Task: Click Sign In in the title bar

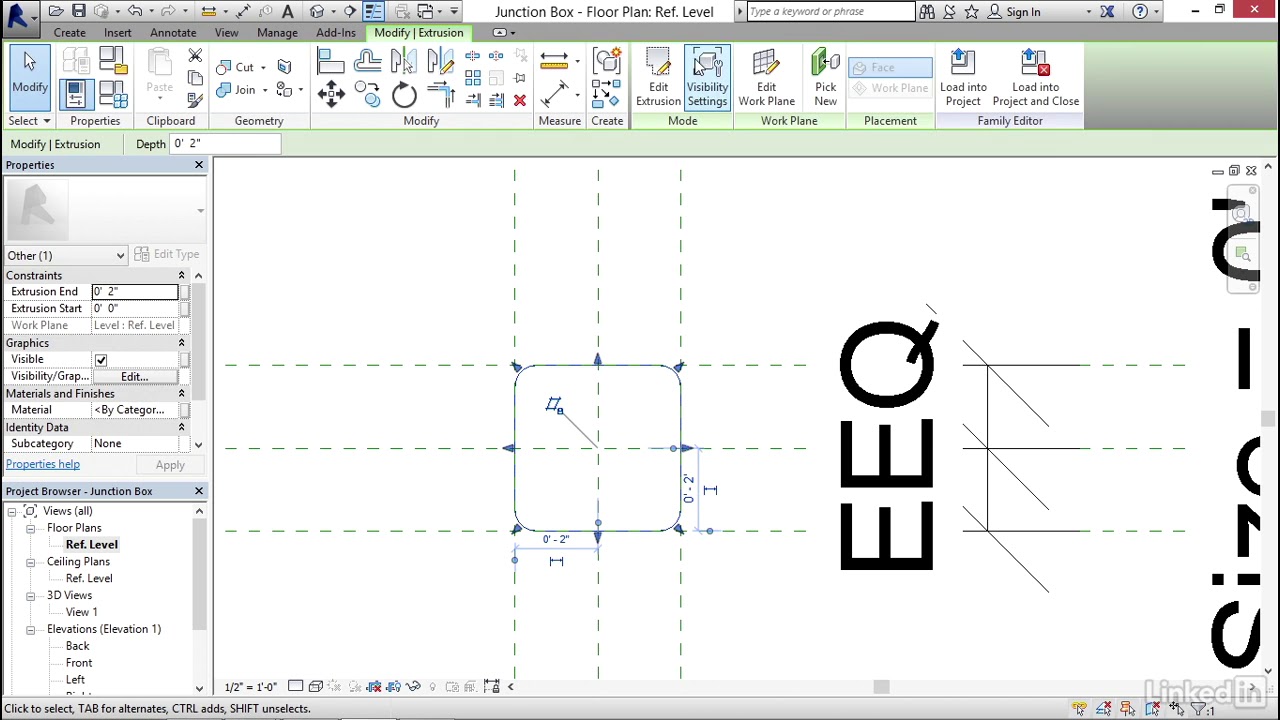Action: pyautogui.click(x=1024, y=12)
